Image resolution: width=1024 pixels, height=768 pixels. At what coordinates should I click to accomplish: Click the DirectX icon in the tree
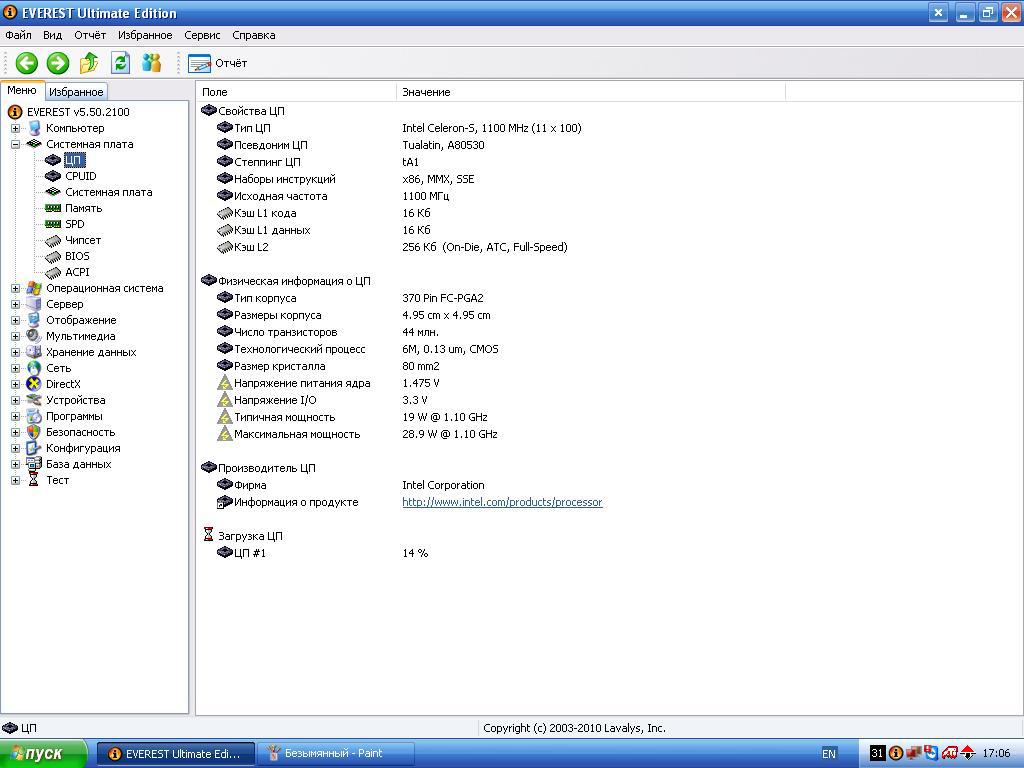[x=34, y=384]
